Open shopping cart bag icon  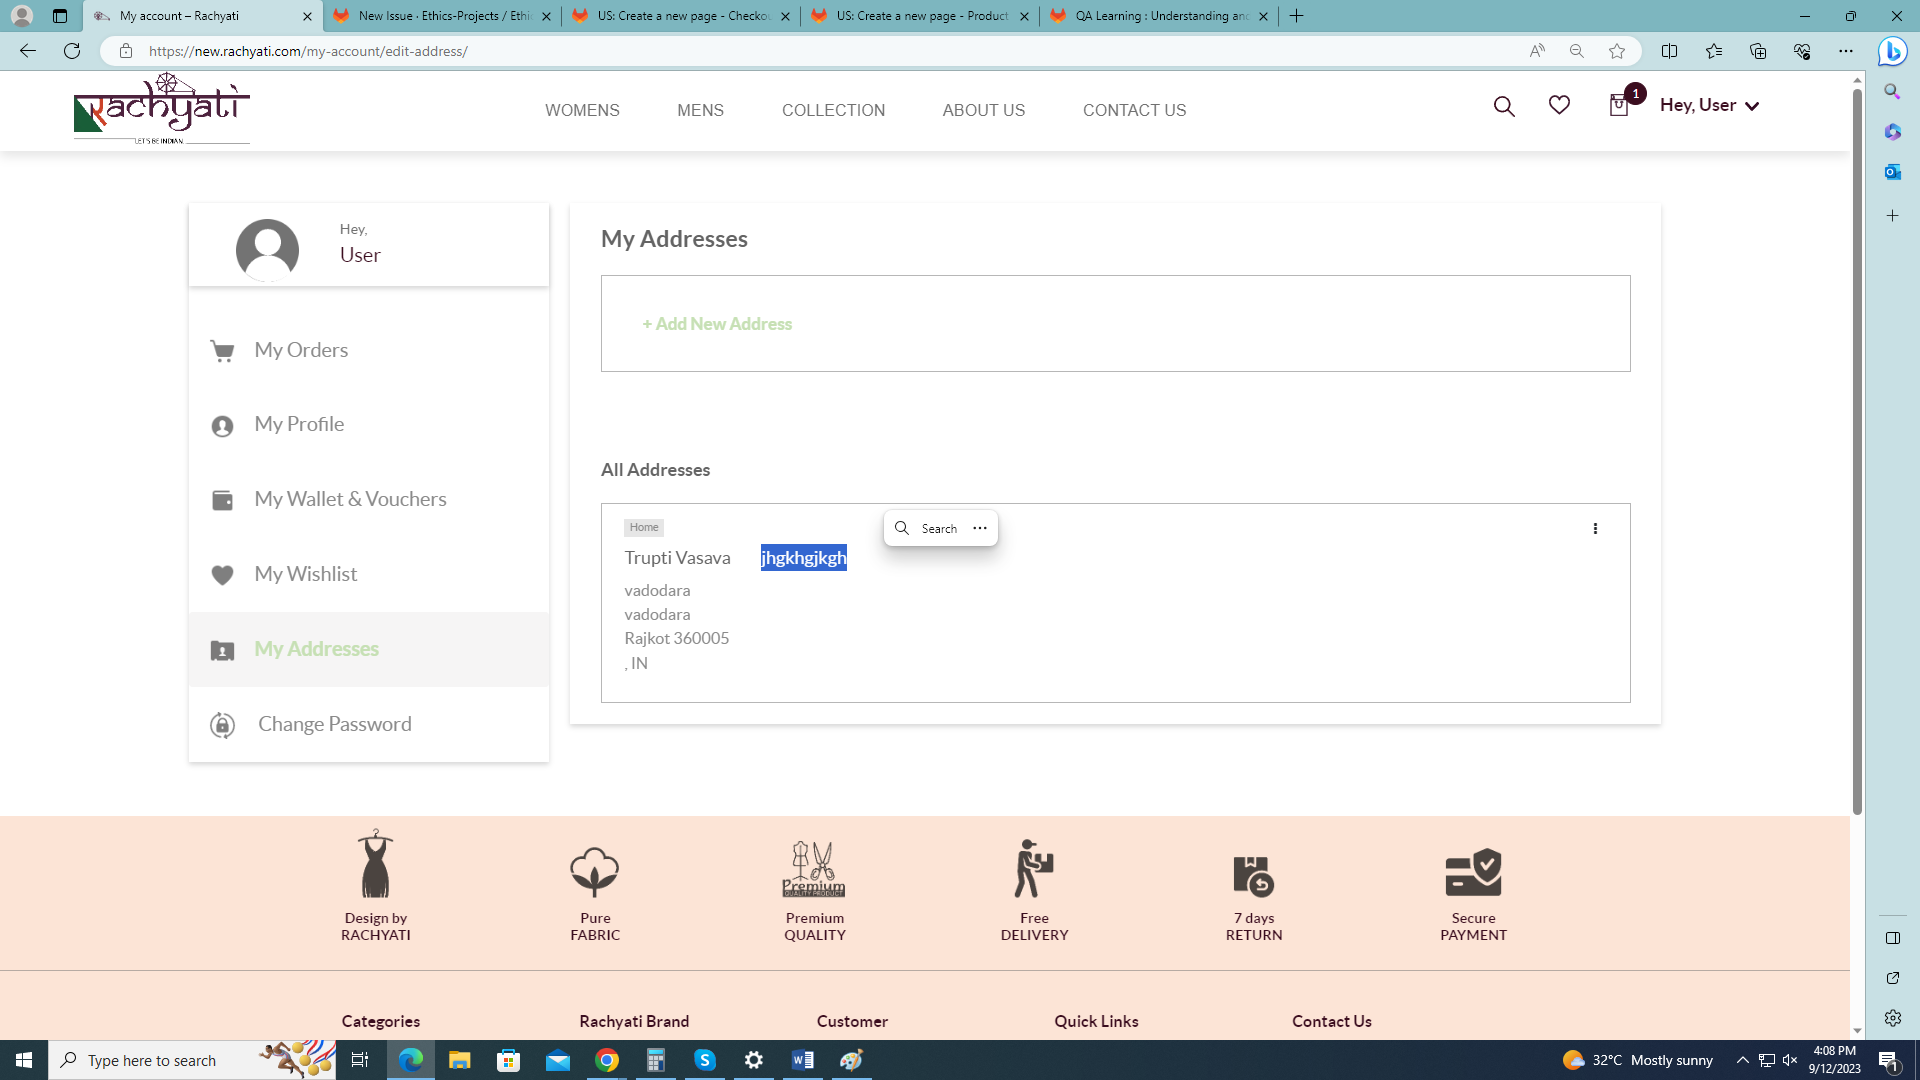(1619, 106)
